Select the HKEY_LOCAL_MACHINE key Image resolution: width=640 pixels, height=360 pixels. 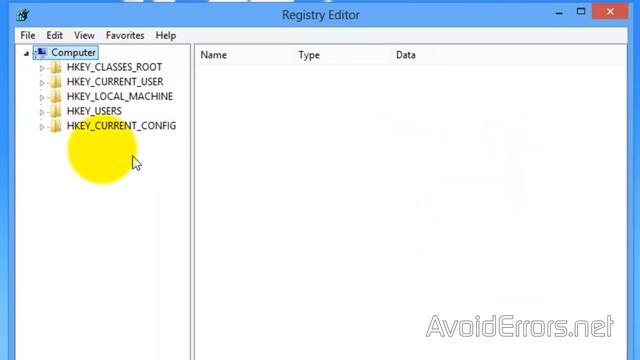click(x=120, y=96)
